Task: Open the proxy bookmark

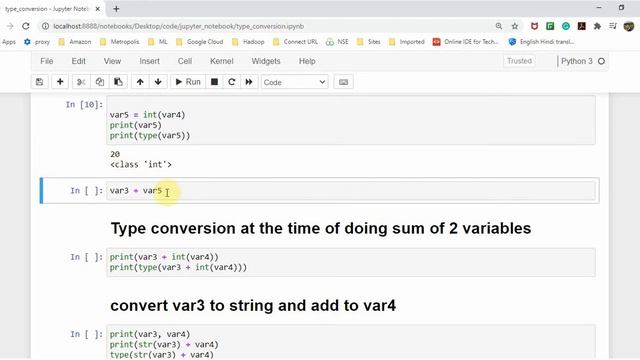Action: [x=37, y=42]
